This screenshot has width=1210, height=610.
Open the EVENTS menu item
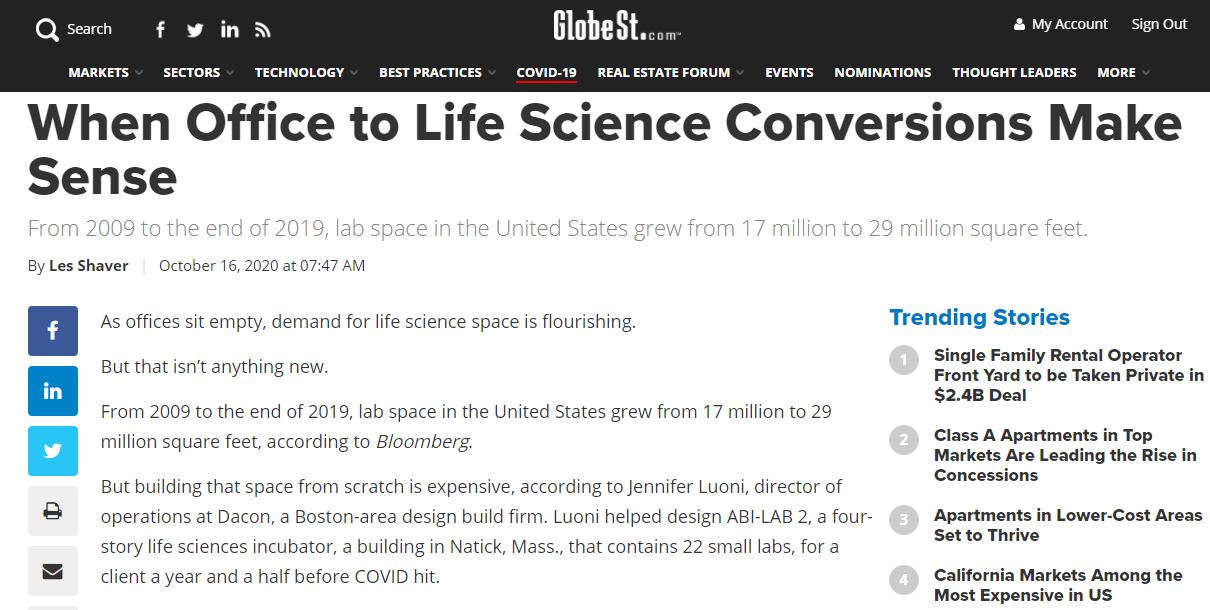coord(789,72)
